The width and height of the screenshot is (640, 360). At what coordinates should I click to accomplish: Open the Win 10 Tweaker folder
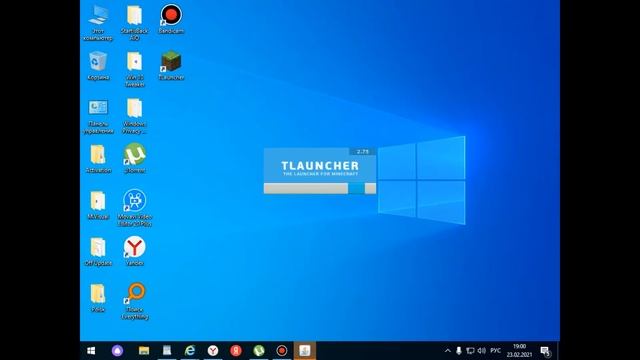point(134,69)
